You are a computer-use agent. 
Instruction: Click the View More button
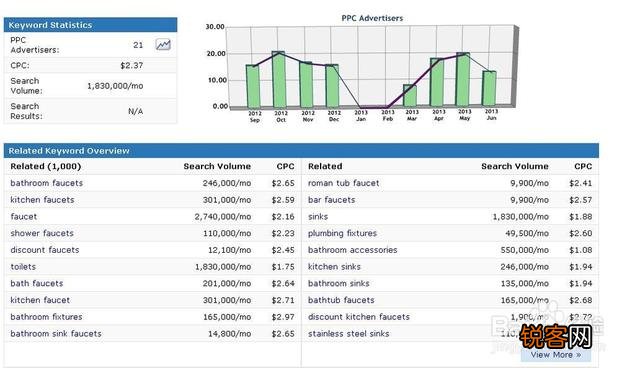(556, 355)
